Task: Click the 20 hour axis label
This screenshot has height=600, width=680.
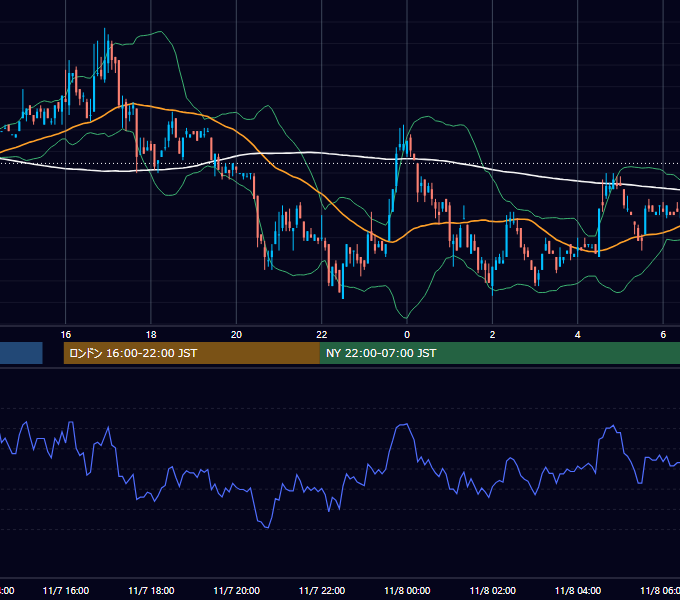Action: 236,335
